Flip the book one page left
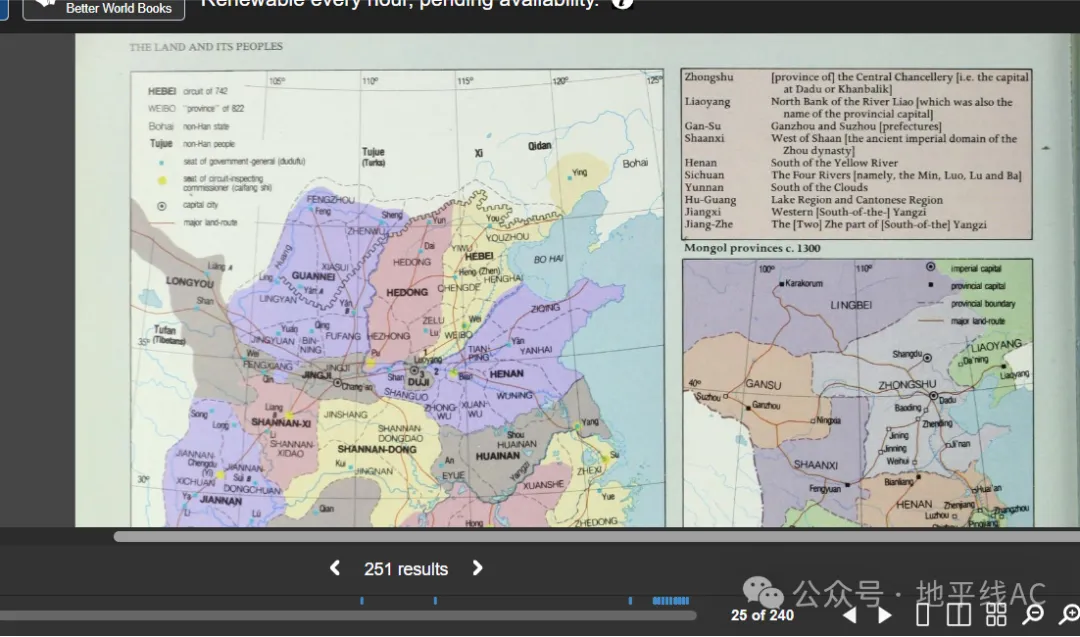Screen dimensions: 1080x637 pyautogui.click(x=850, y=615)
